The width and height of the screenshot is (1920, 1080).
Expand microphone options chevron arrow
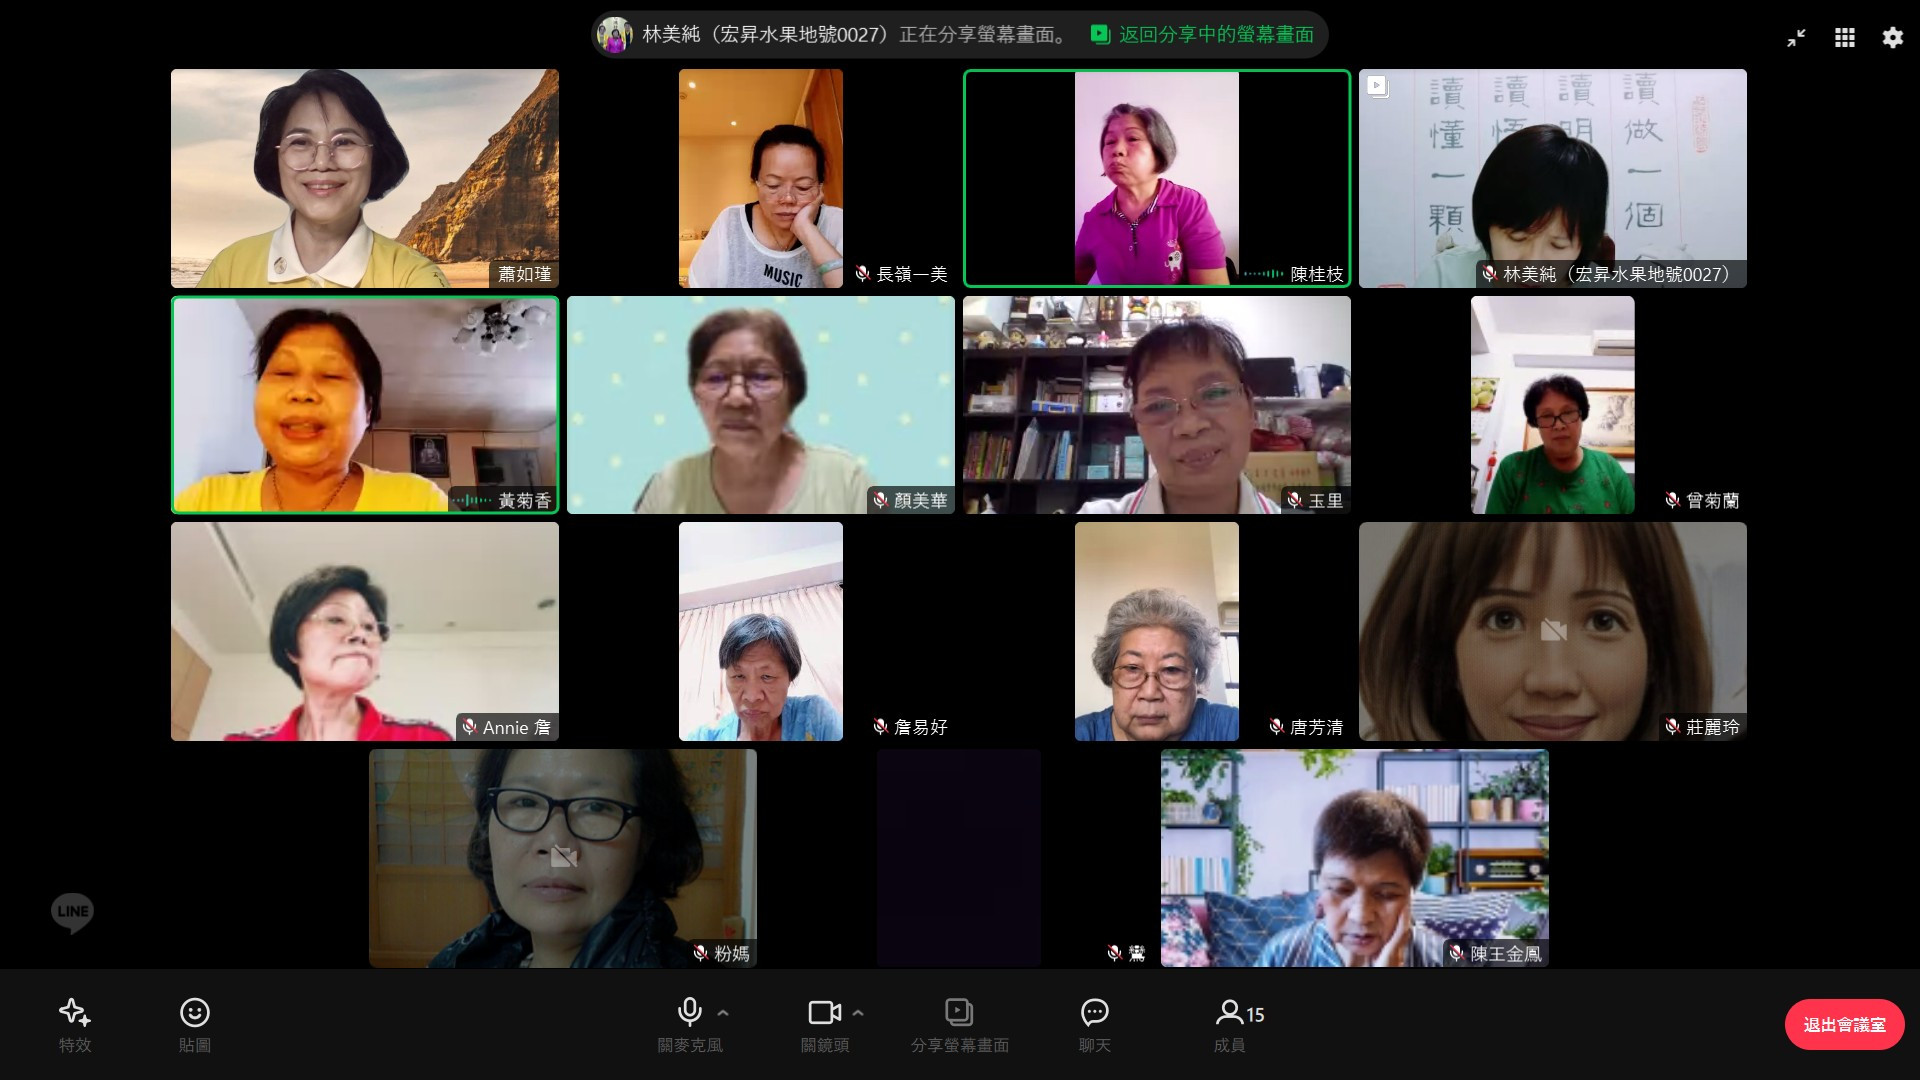[x=723, y=1013]
